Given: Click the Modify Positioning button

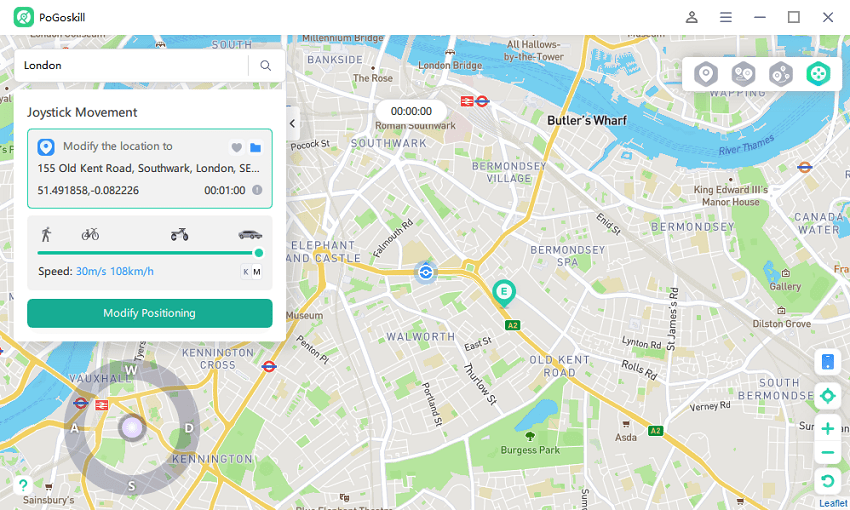Looking at the screenshot, I should click(x=150, y=313).
